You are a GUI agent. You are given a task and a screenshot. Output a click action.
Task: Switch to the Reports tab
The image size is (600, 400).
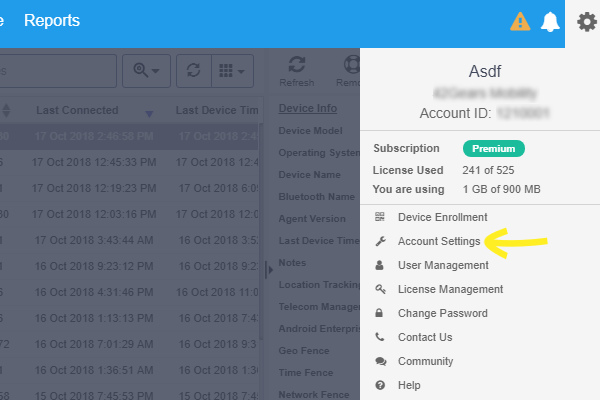52,21
